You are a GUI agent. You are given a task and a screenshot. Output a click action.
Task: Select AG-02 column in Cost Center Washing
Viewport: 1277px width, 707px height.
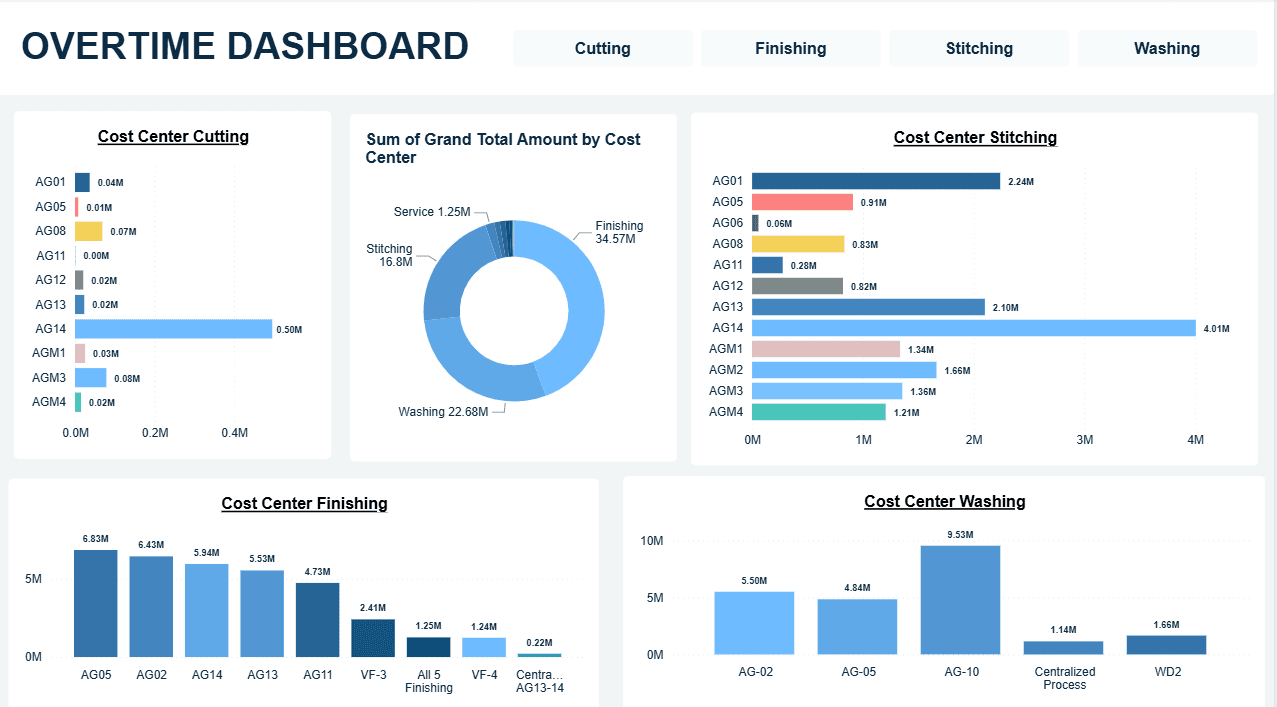click(x=754, y=623)
